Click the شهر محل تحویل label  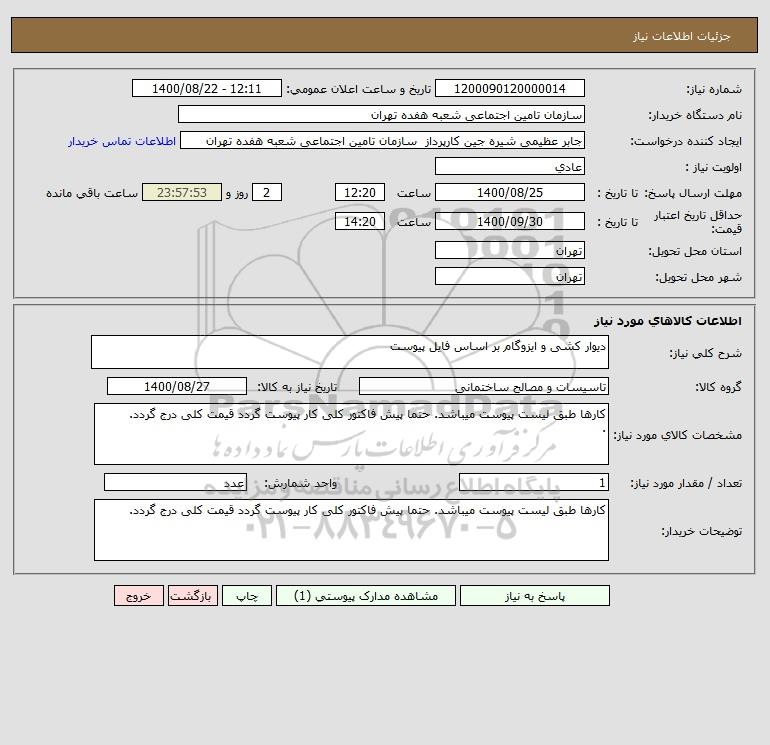click(698, 277)
